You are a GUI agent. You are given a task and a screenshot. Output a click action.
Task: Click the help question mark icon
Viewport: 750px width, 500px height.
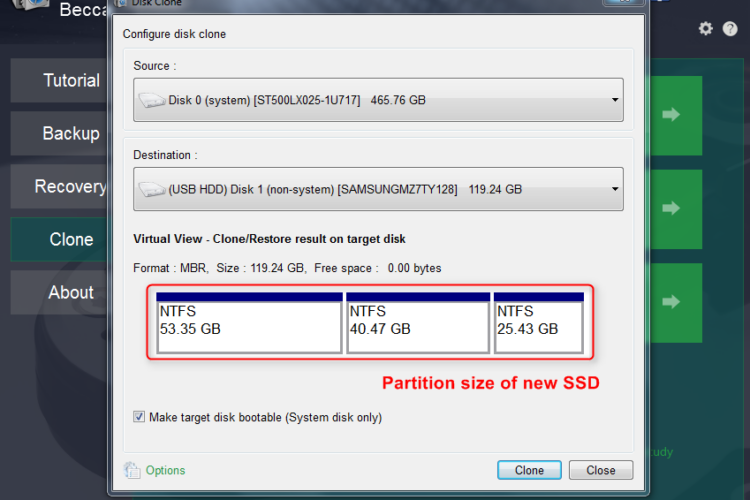coord(730,28)
